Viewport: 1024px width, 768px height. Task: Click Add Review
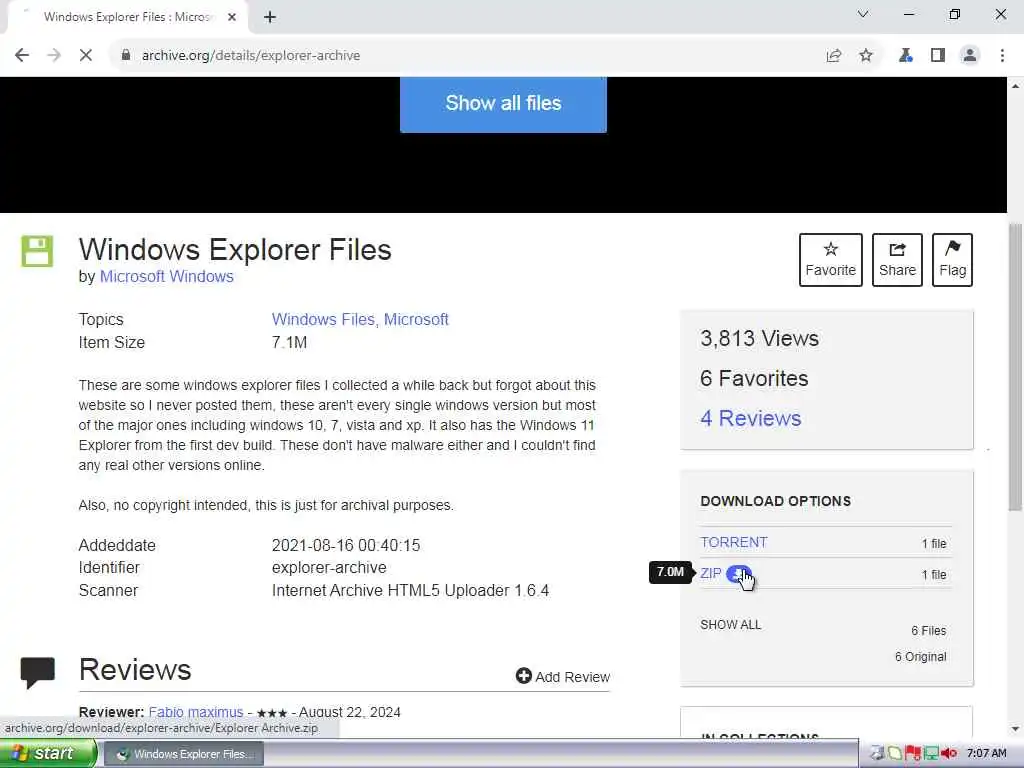pos(563,677)
